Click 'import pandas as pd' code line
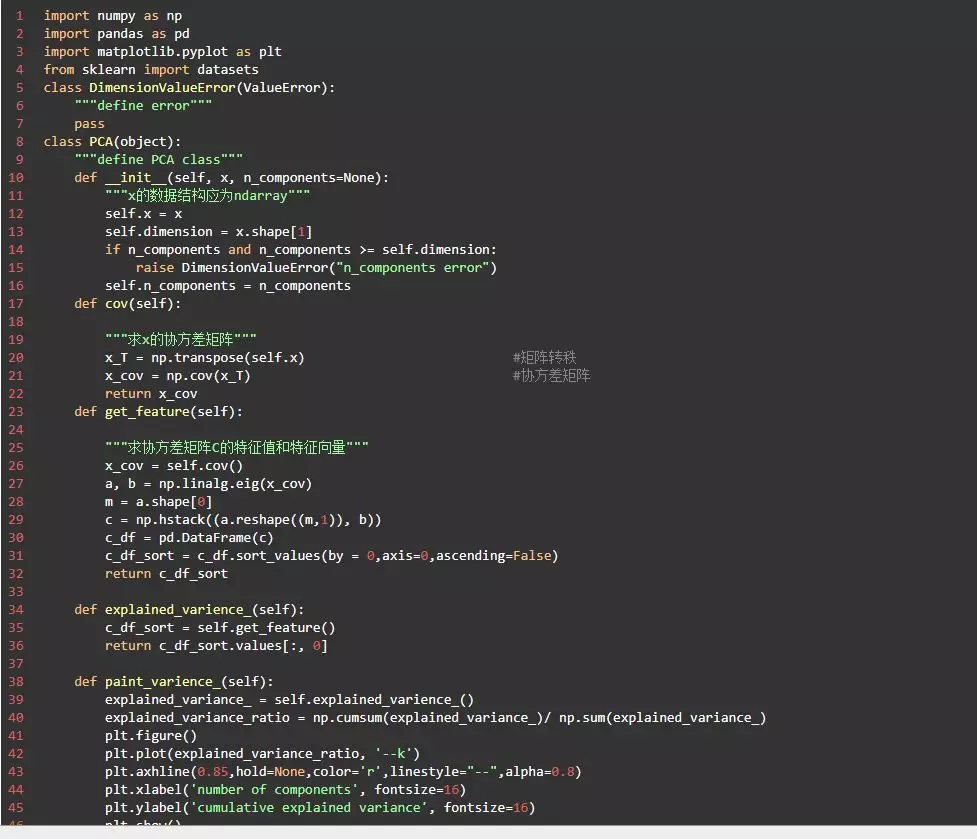The image size is (977, 839). coord(117,34)
